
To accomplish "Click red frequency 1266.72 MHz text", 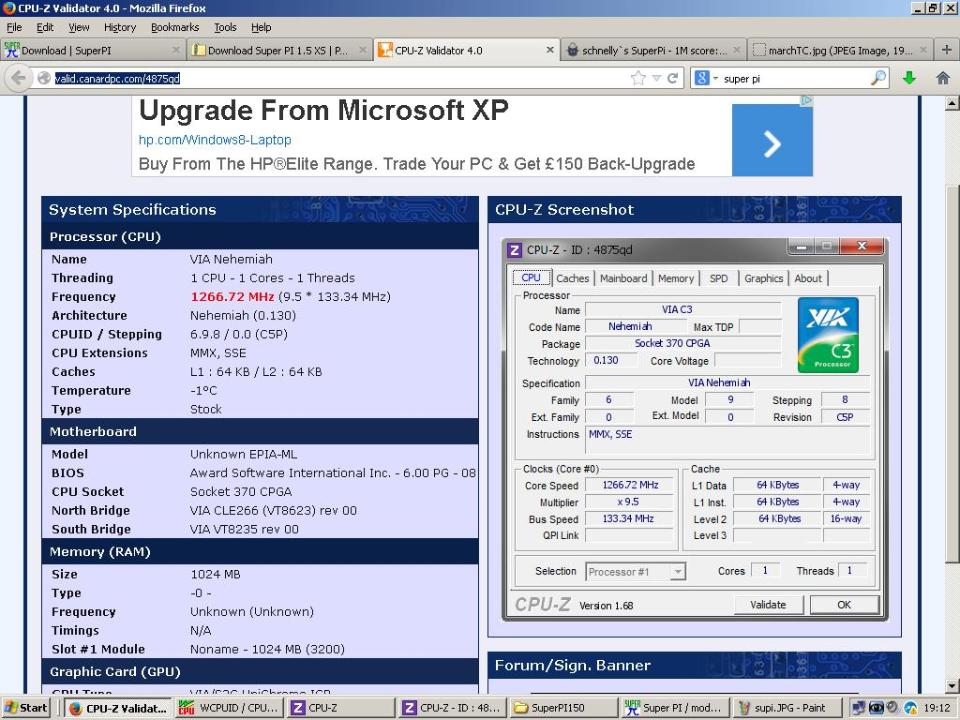I will pyautogui.click(x=232, y=297).
